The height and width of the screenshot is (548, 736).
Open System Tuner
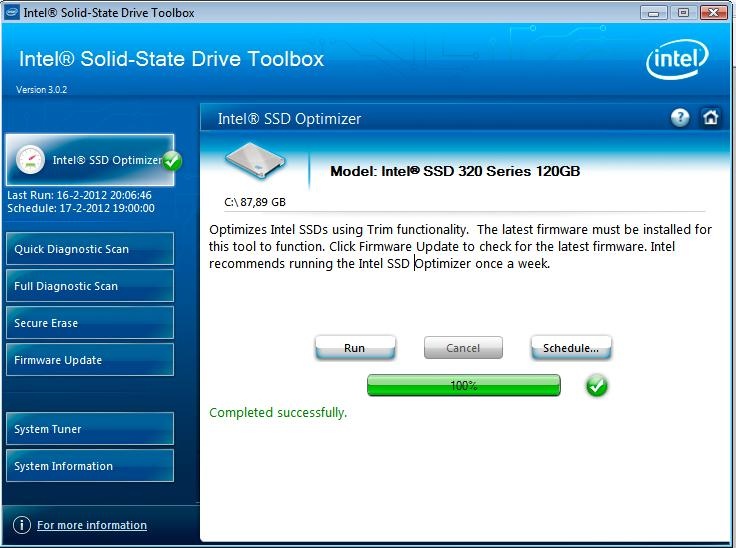(x=90, y=429)
